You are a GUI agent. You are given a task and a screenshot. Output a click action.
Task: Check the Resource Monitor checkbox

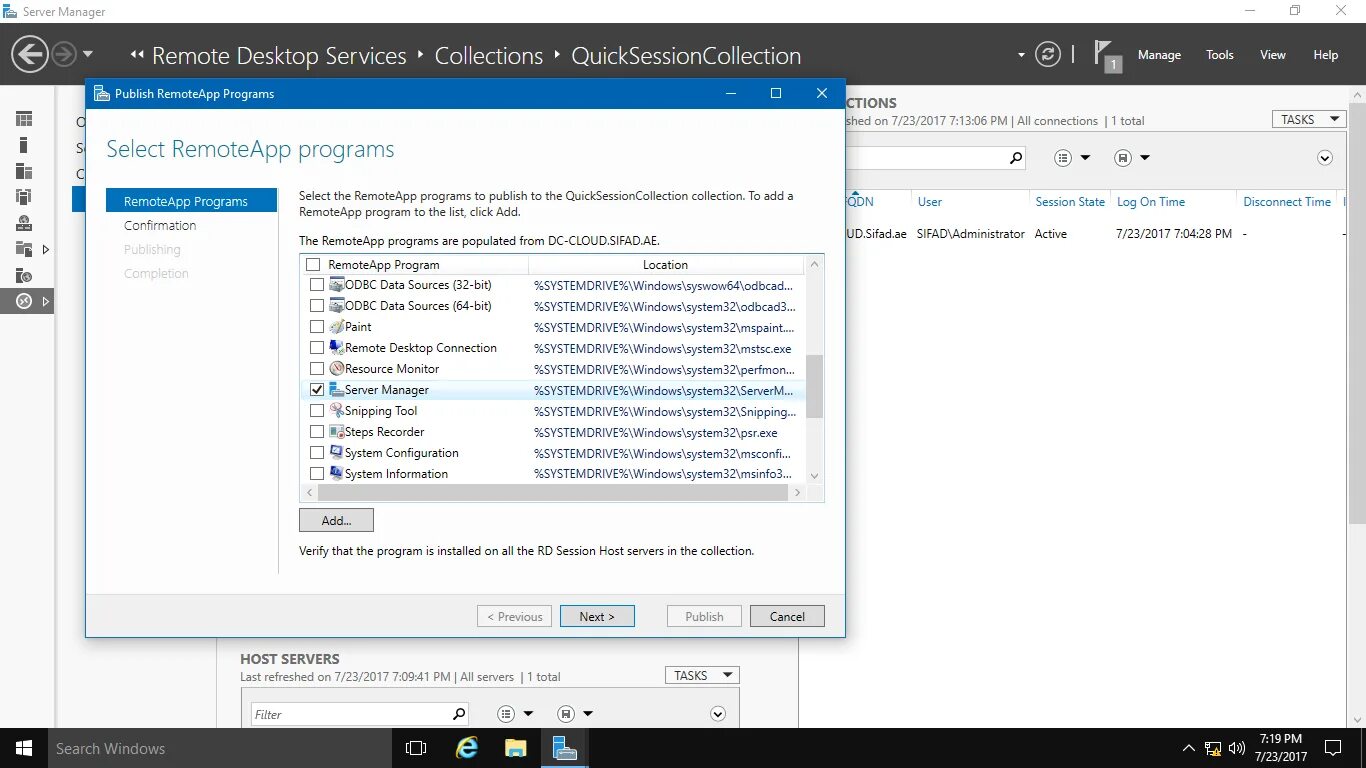(x=317, y=369)
